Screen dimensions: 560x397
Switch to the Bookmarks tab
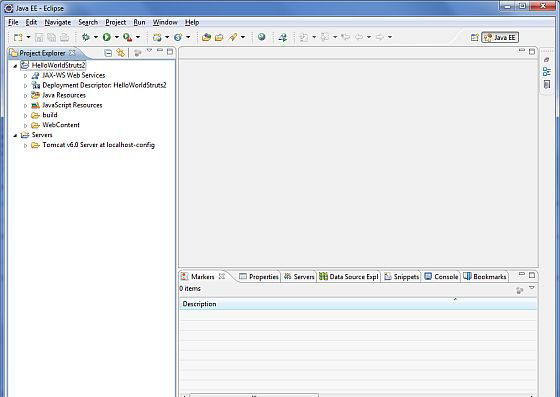(x=485, y=277)
